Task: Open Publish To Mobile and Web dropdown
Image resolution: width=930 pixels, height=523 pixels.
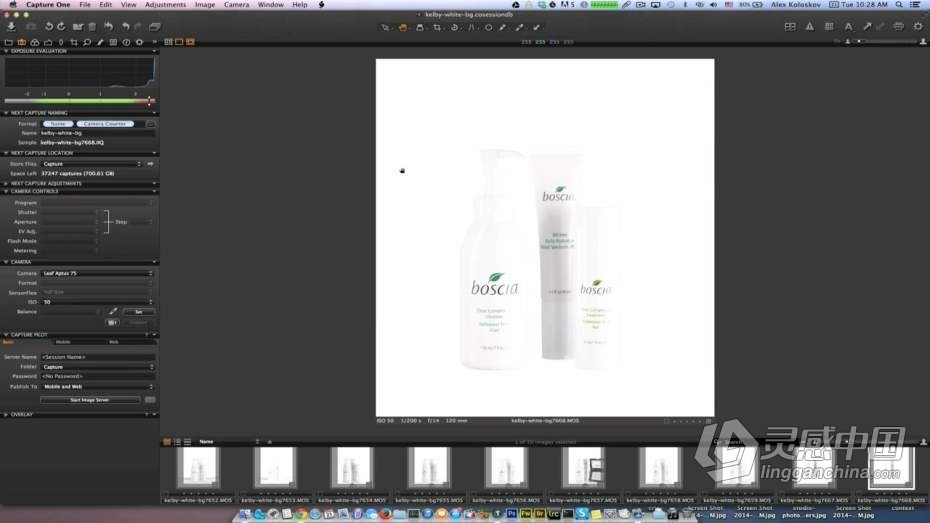Action: point(97,387)
